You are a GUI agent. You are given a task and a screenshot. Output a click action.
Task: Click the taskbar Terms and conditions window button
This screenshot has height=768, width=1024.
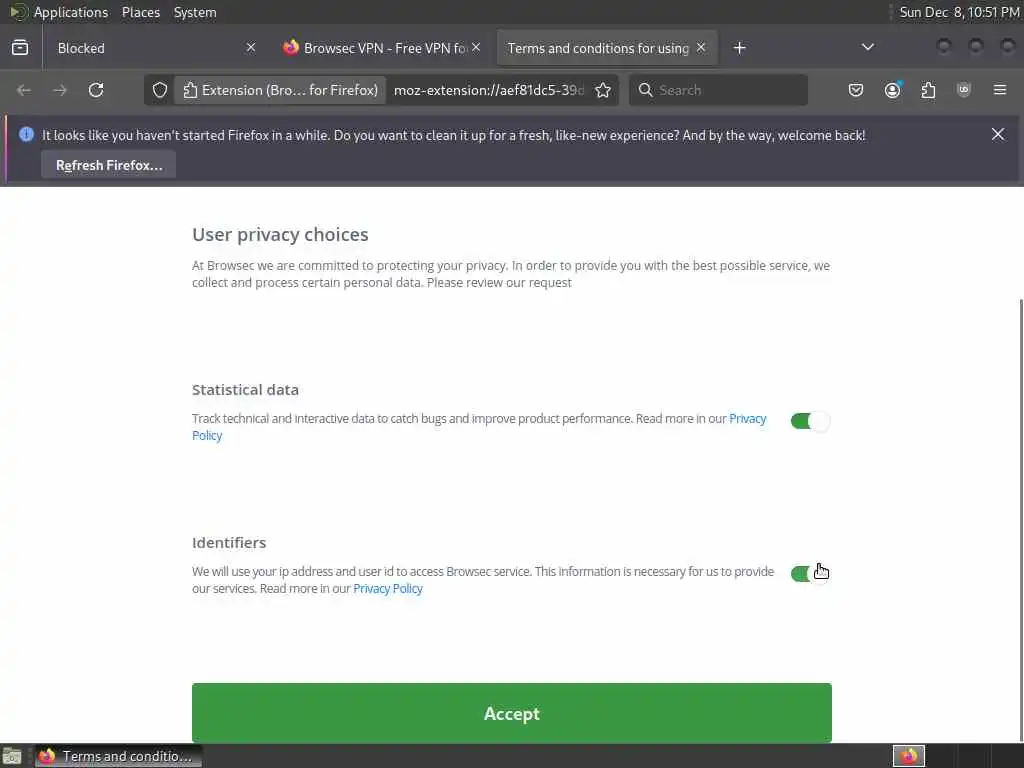(x=119, y=756)
